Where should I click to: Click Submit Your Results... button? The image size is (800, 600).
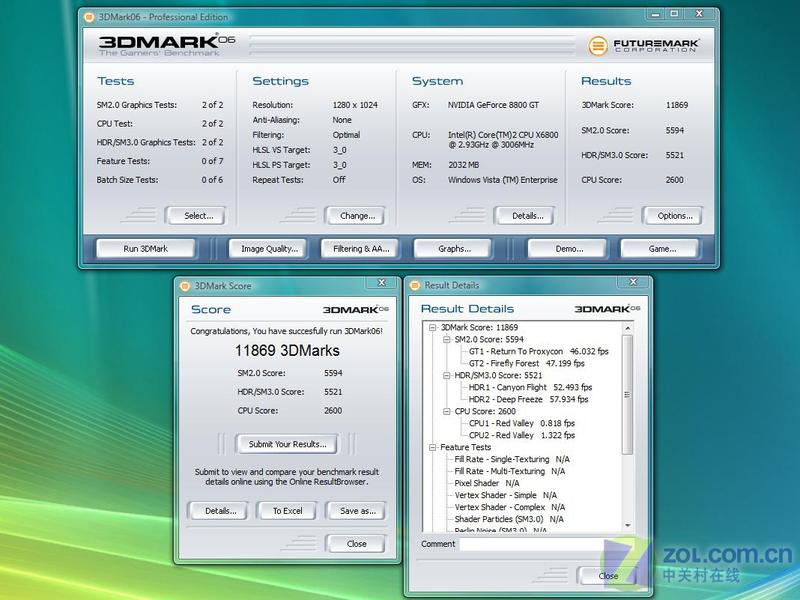point(287,444)
